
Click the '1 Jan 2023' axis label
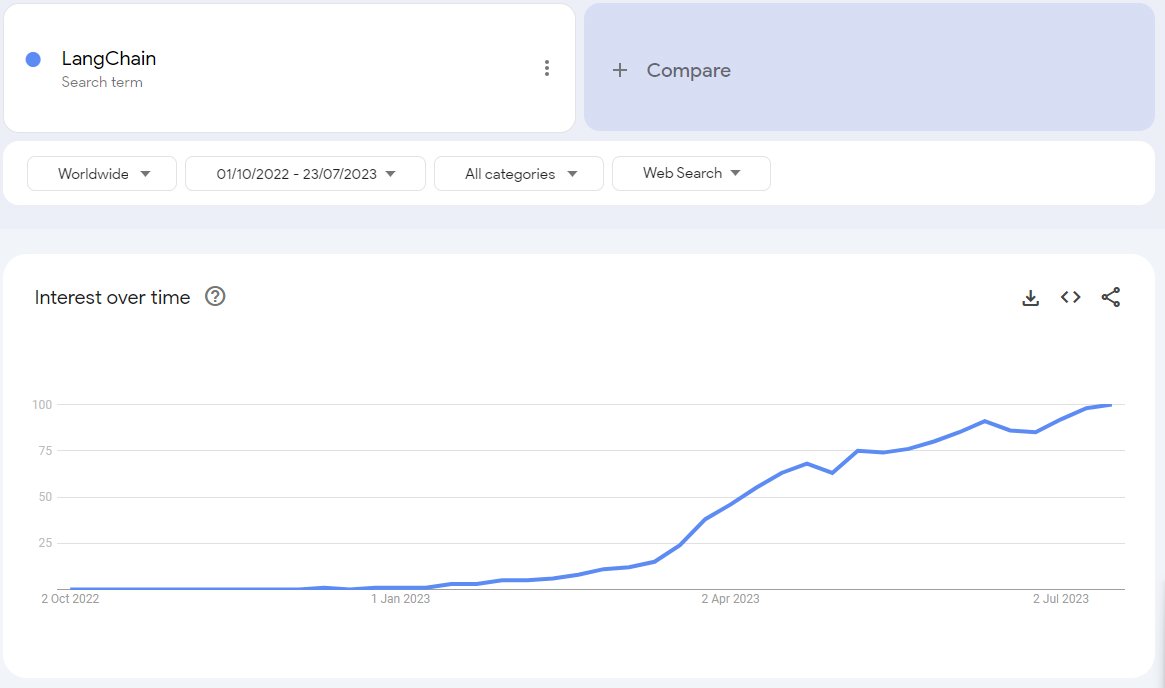(x=400, y=599)
